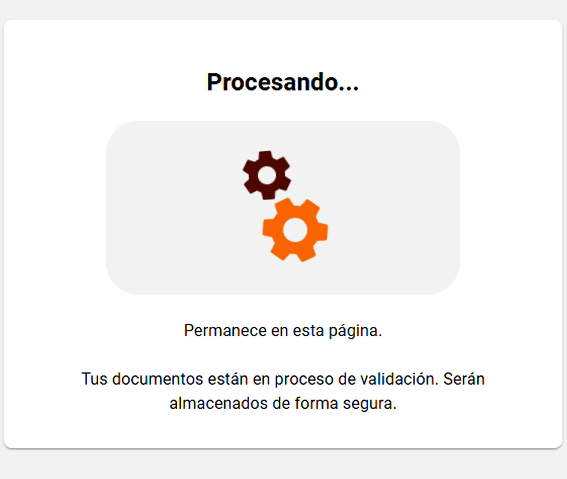The width and height of the screenshot is (567, 479).
Task: Click the "Permanece en esta página." message
Action: point(283,330)
